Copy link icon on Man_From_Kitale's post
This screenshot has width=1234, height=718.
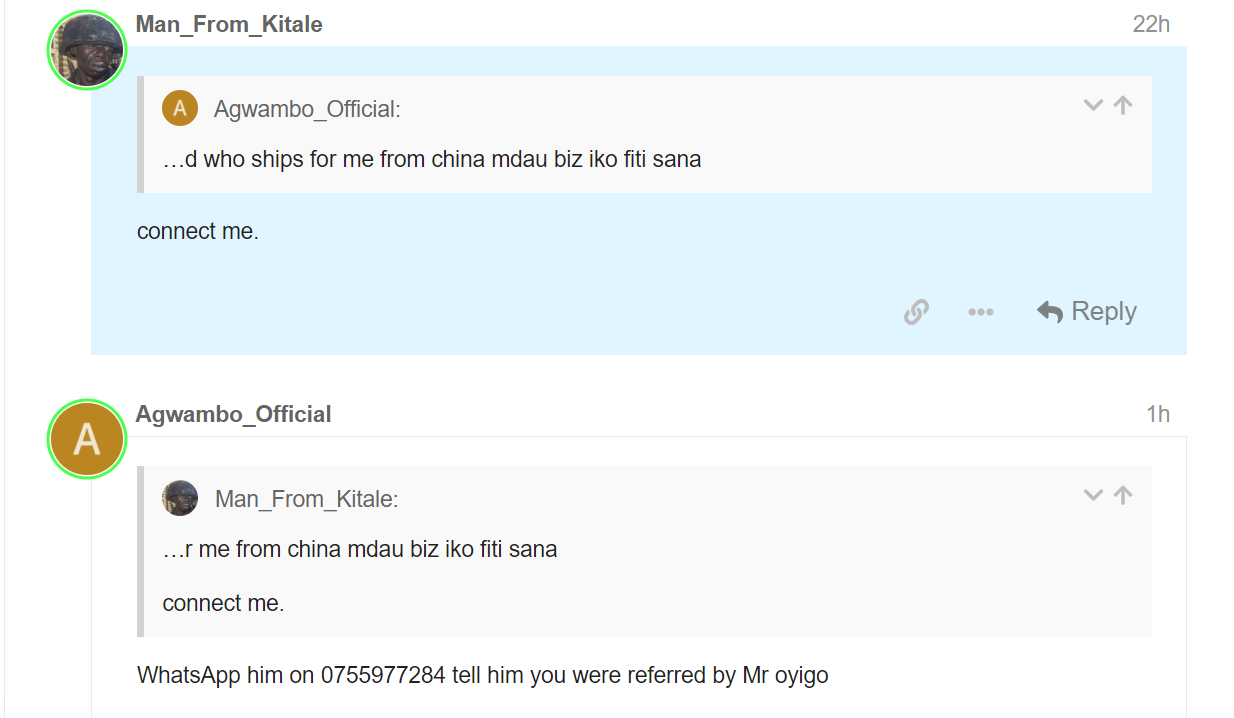click(915, 312)
